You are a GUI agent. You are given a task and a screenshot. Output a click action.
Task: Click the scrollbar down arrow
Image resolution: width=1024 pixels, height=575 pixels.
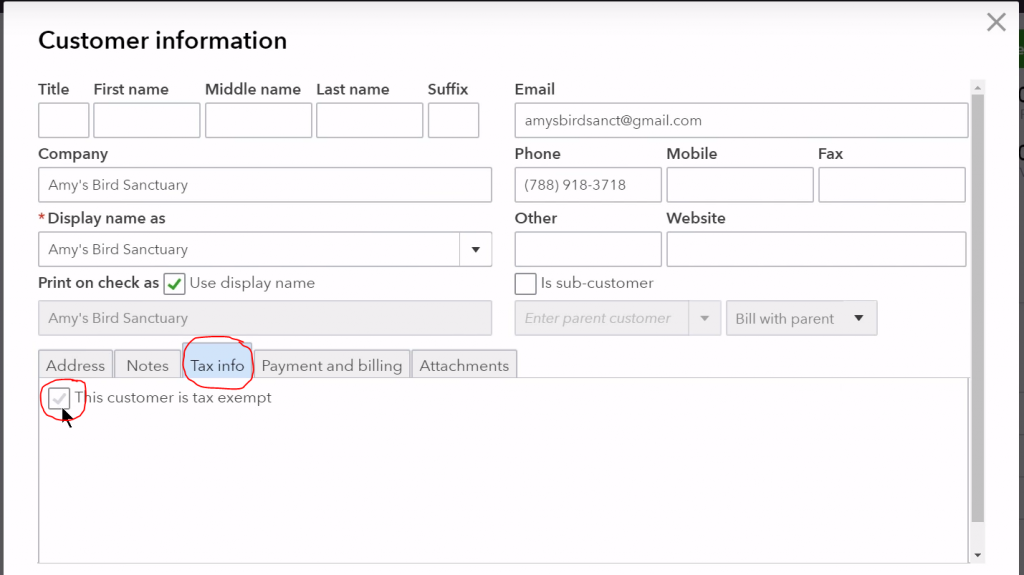pyautogui.click(x=977, y=554)
